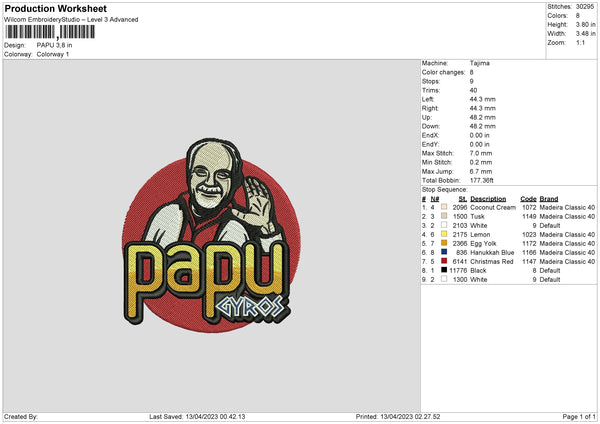Viewport: 600px width, 424px height.
Task: Click the machine value 'Tajima'
Action: point(479,63)
